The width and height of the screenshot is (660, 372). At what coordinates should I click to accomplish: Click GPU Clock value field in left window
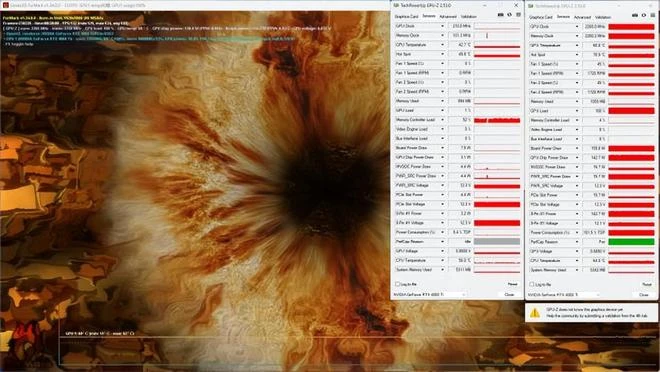(x=460, y=26)
